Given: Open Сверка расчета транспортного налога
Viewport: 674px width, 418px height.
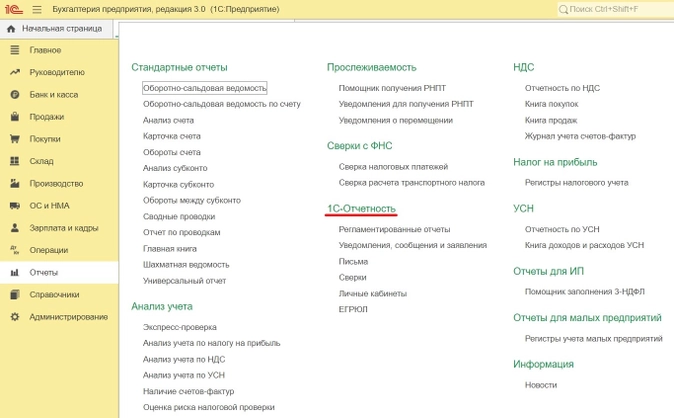Looking at the screenshot, I should (x=412, y=183).
